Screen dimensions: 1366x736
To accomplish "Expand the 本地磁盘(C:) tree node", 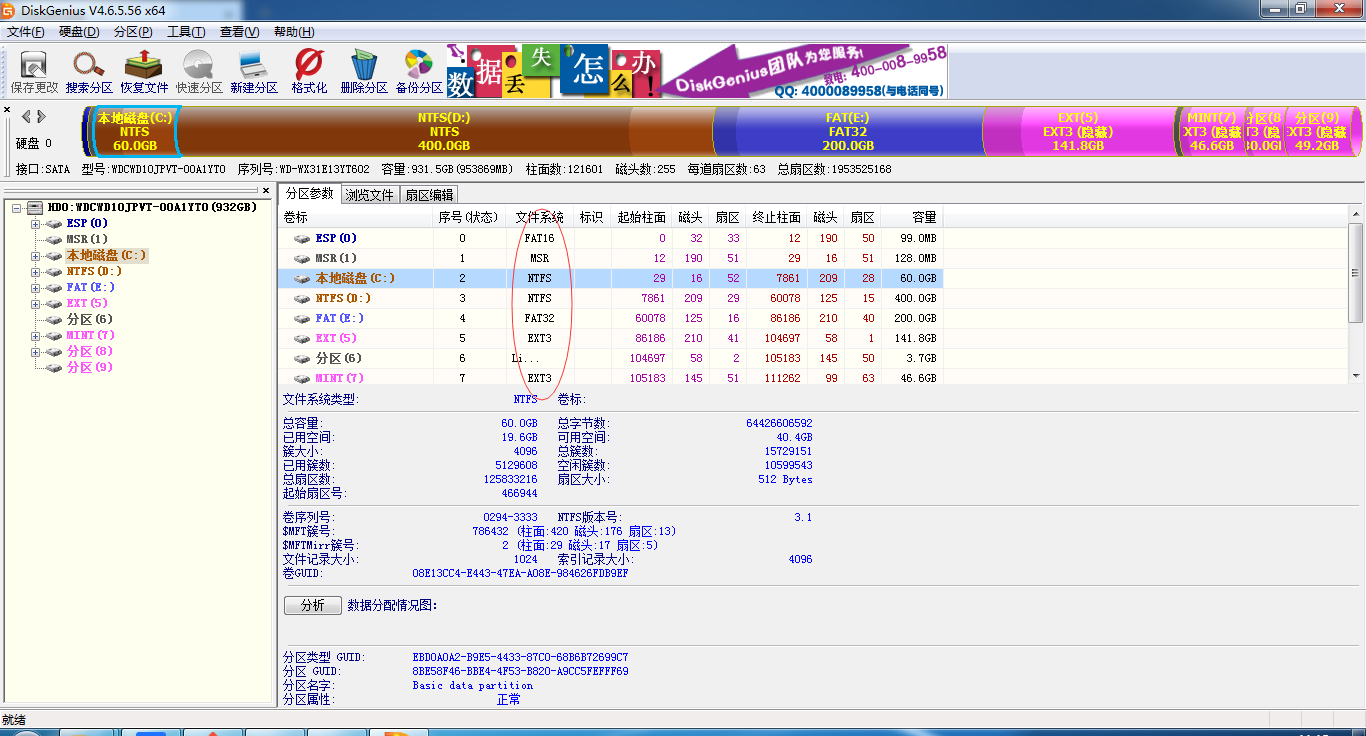I will [x=36, y=256].
